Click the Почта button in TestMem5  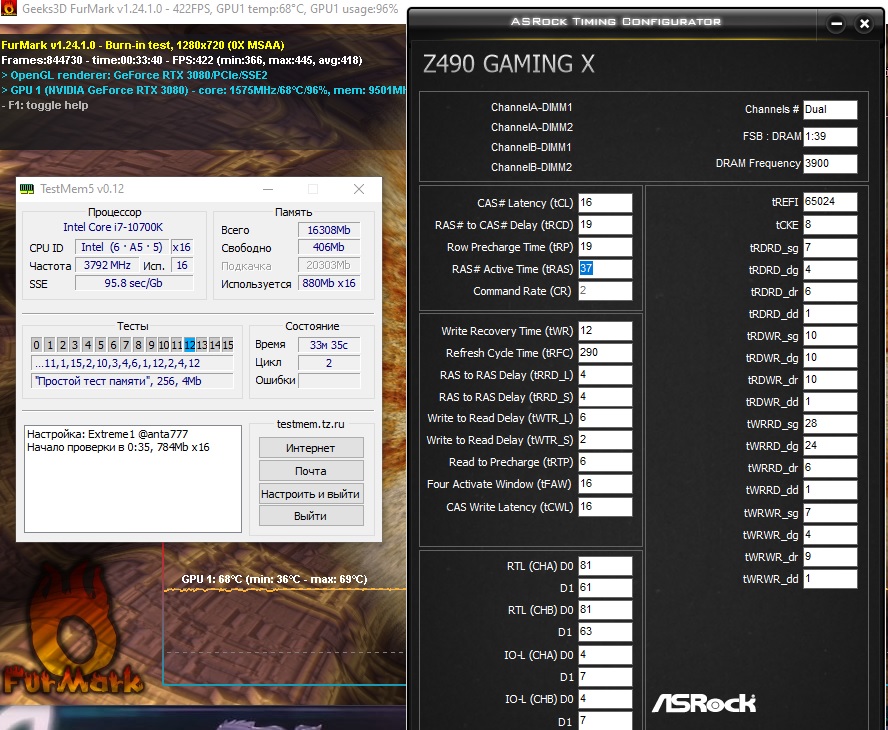pos(311,471)
